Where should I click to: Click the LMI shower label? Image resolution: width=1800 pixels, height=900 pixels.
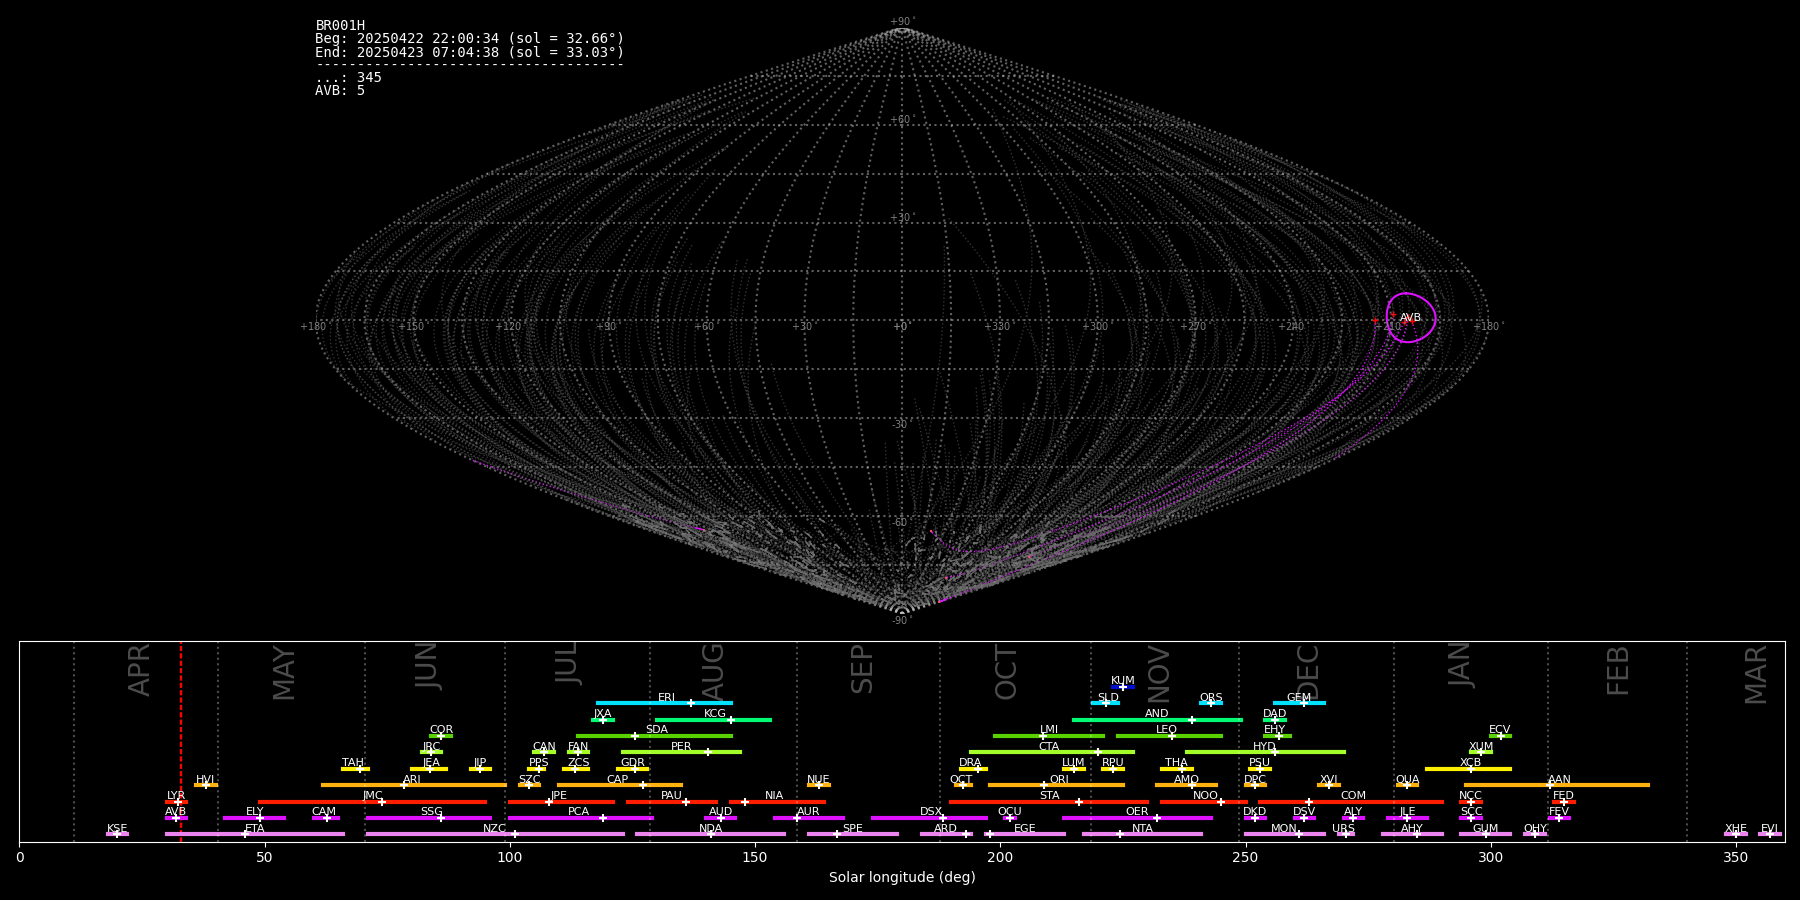1049,730
